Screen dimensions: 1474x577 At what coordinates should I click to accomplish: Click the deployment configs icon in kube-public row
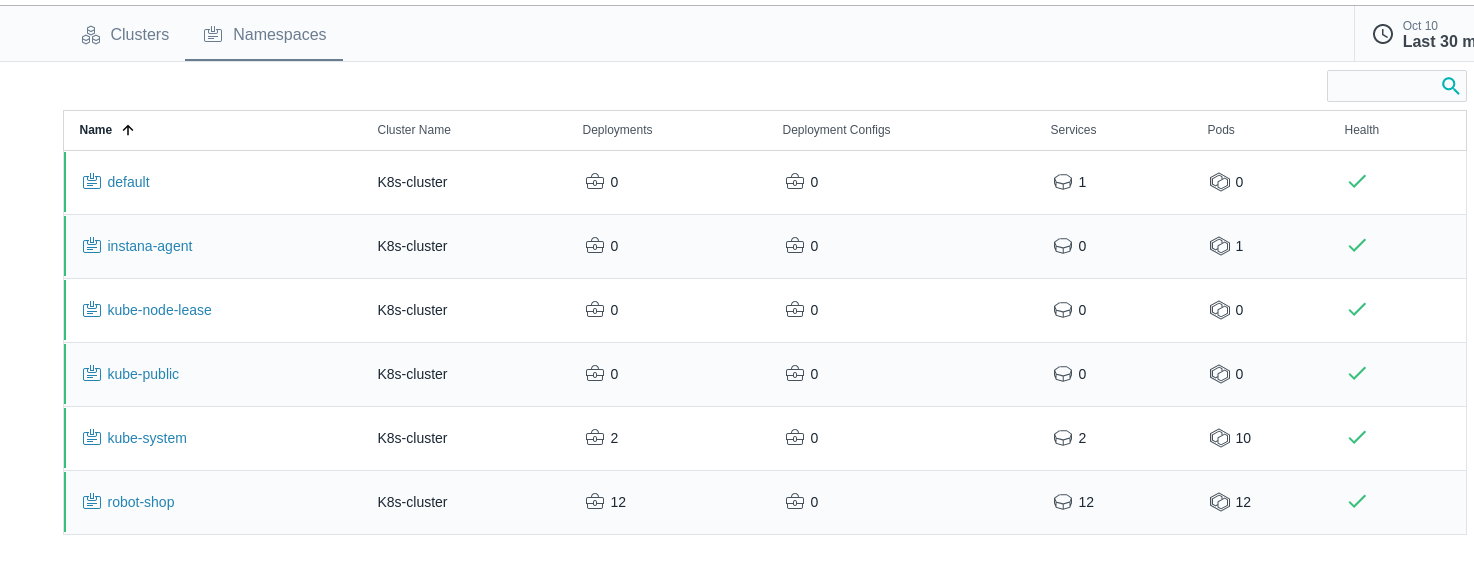coord(794,374)
